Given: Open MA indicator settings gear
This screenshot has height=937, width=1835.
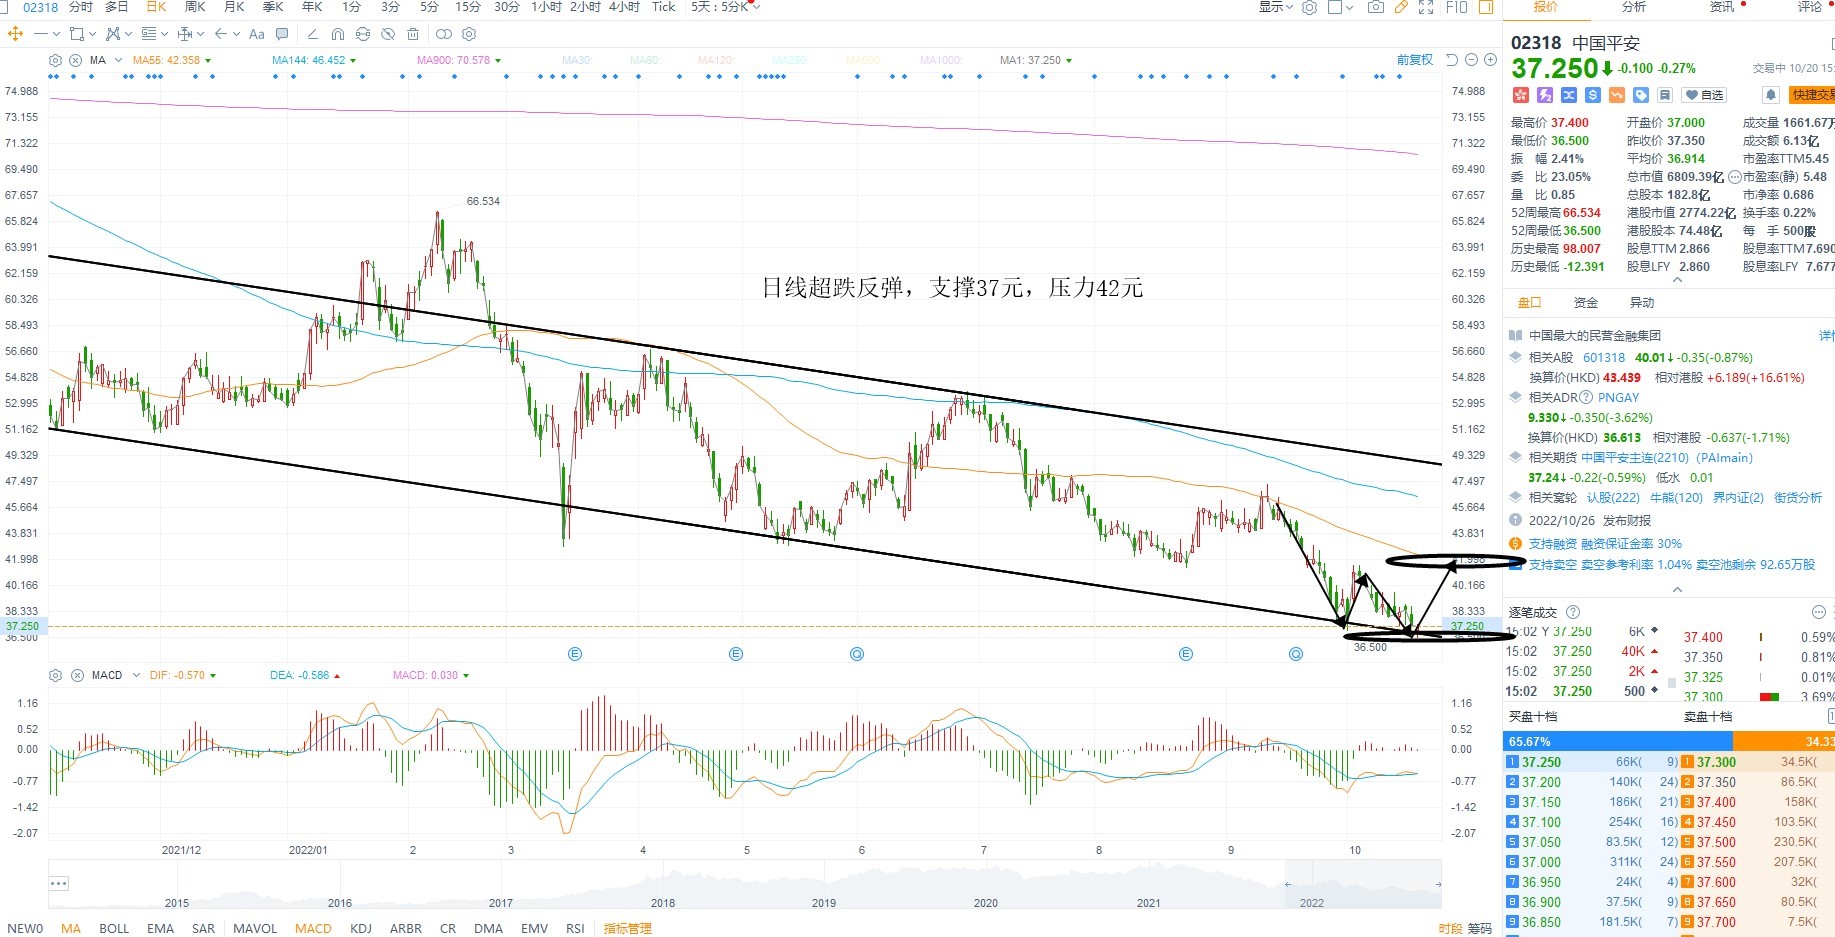Looking at the screenshot, I should tap(55, 60).
